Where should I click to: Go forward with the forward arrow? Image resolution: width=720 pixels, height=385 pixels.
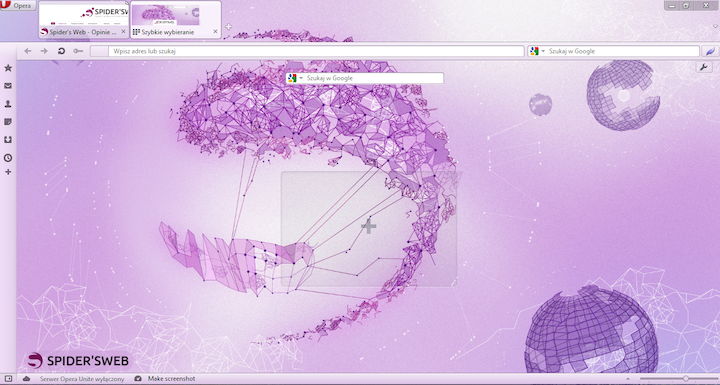pos(44,51)
